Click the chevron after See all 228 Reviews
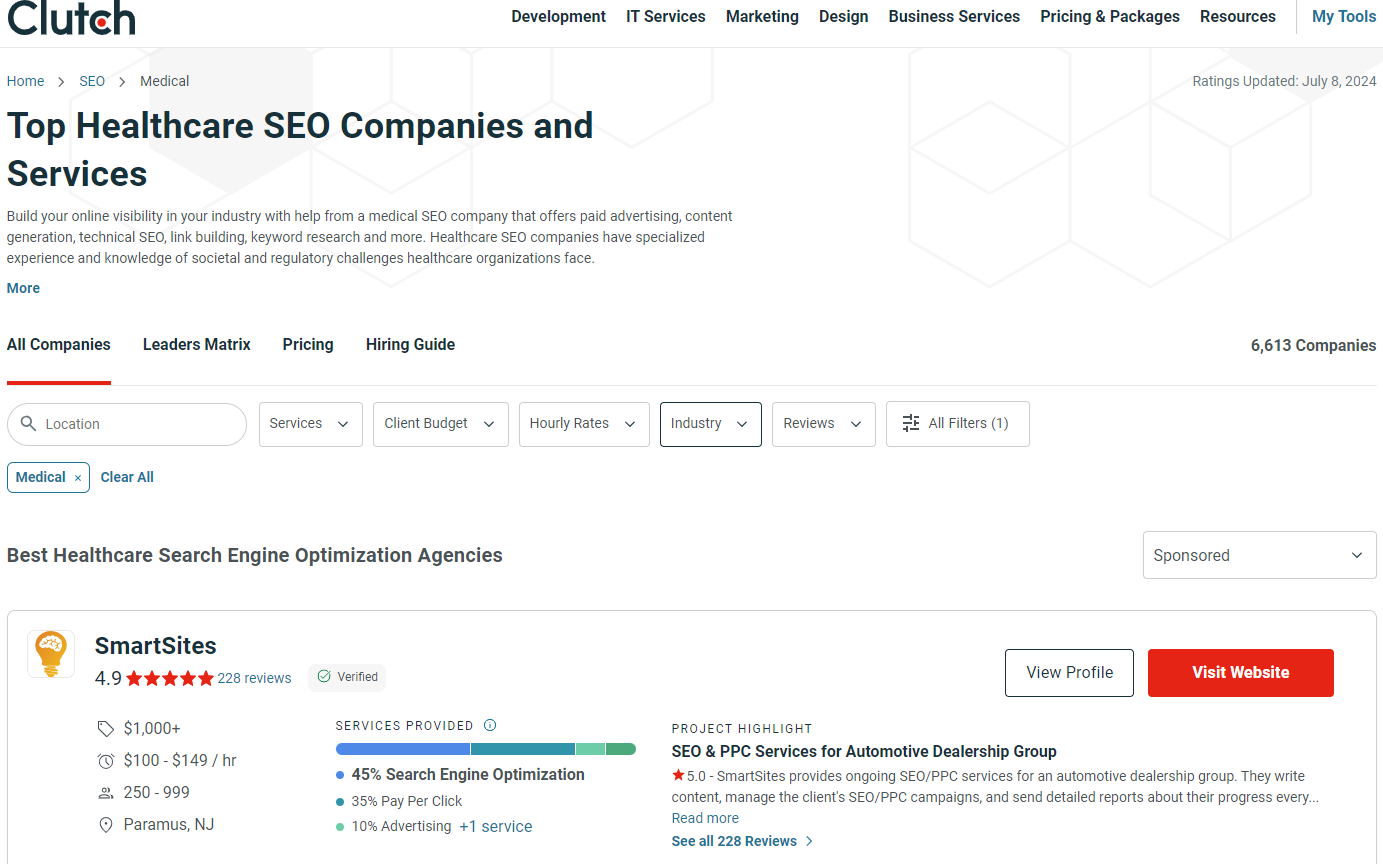This screenshot has height=864, width=1383. (x=810, y=841)
